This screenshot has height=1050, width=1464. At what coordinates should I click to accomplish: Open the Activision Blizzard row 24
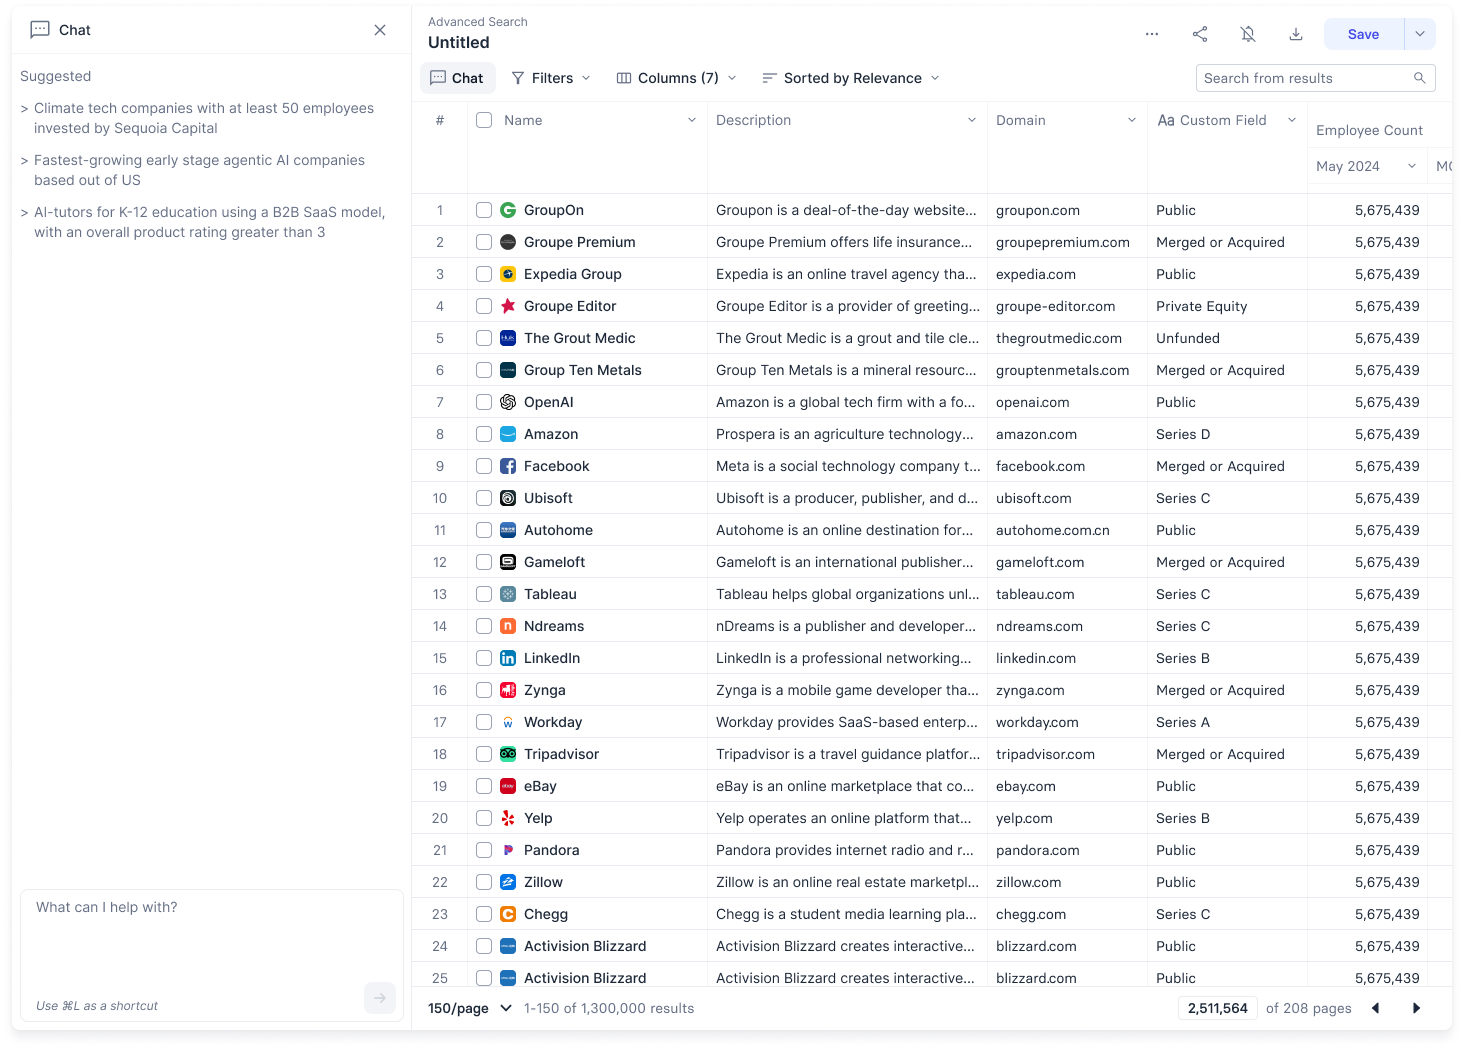585,946
